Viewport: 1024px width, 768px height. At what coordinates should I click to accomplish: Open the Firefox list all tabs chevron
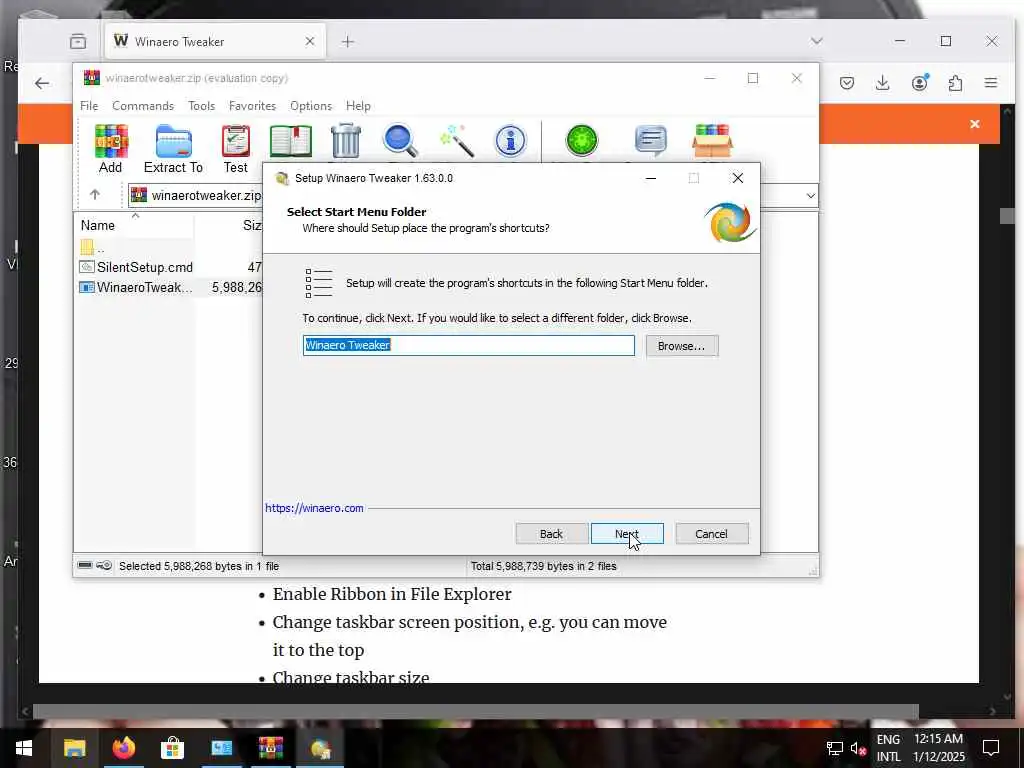(x=816, y=41)
